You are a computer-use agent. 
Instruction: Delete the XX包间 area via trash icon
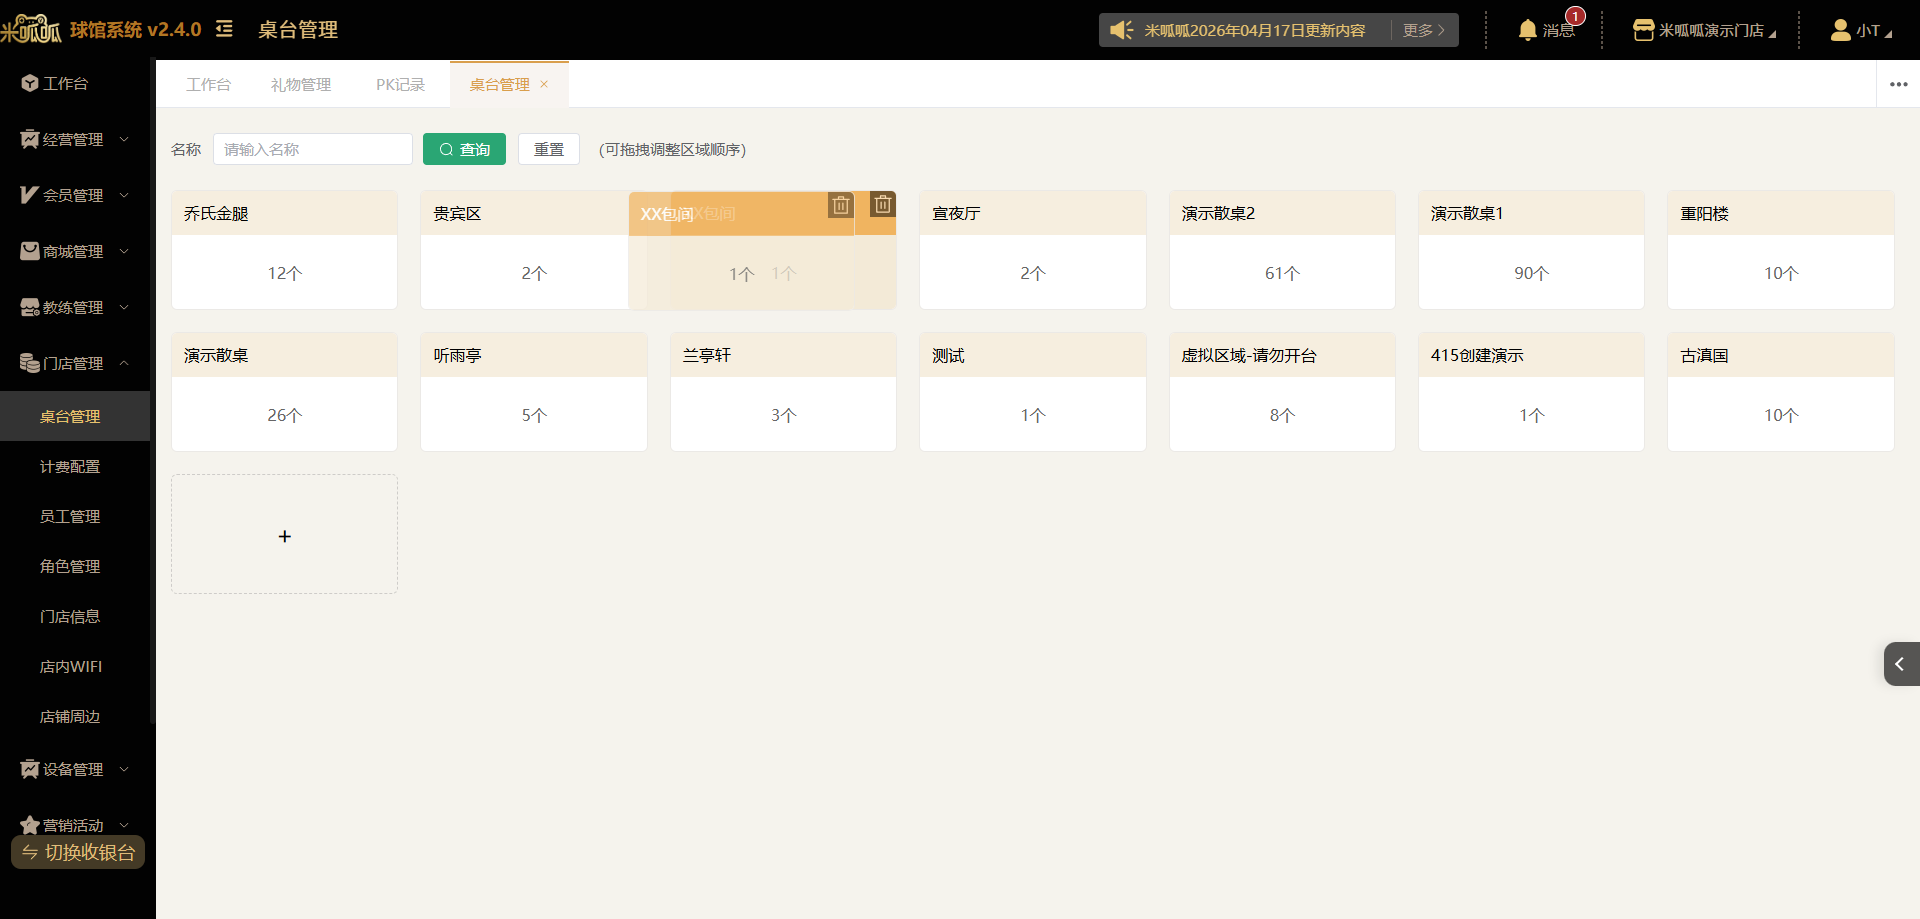coord(882,204)
